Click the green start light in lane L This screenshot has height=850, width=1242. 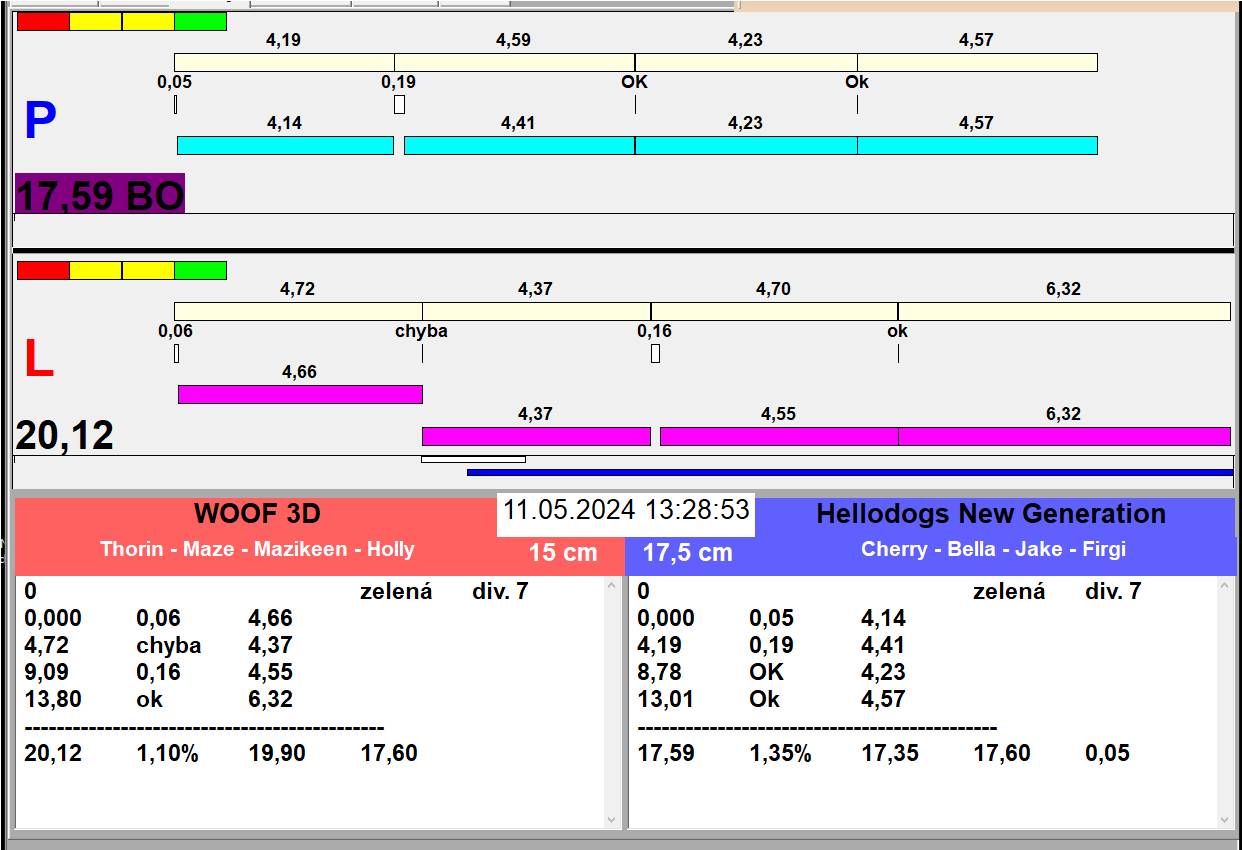coord(200,270)
